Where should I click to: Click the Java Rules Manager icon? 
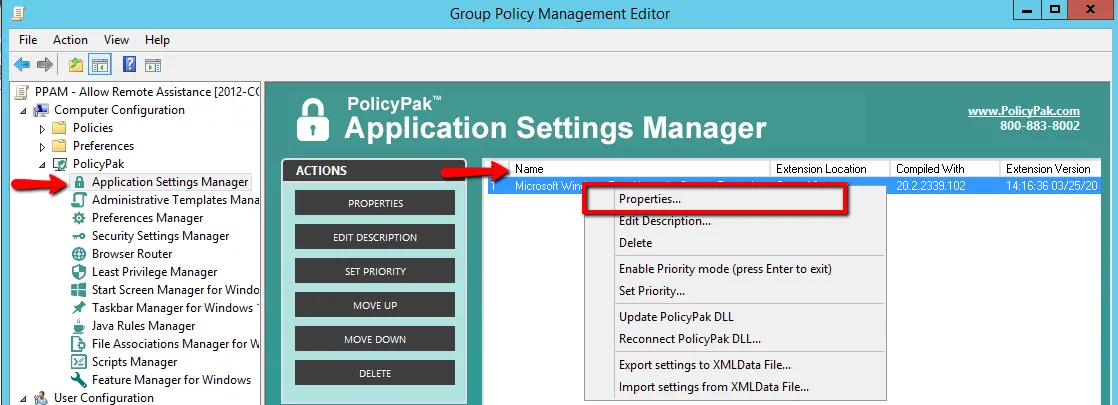tap(79, 326)
